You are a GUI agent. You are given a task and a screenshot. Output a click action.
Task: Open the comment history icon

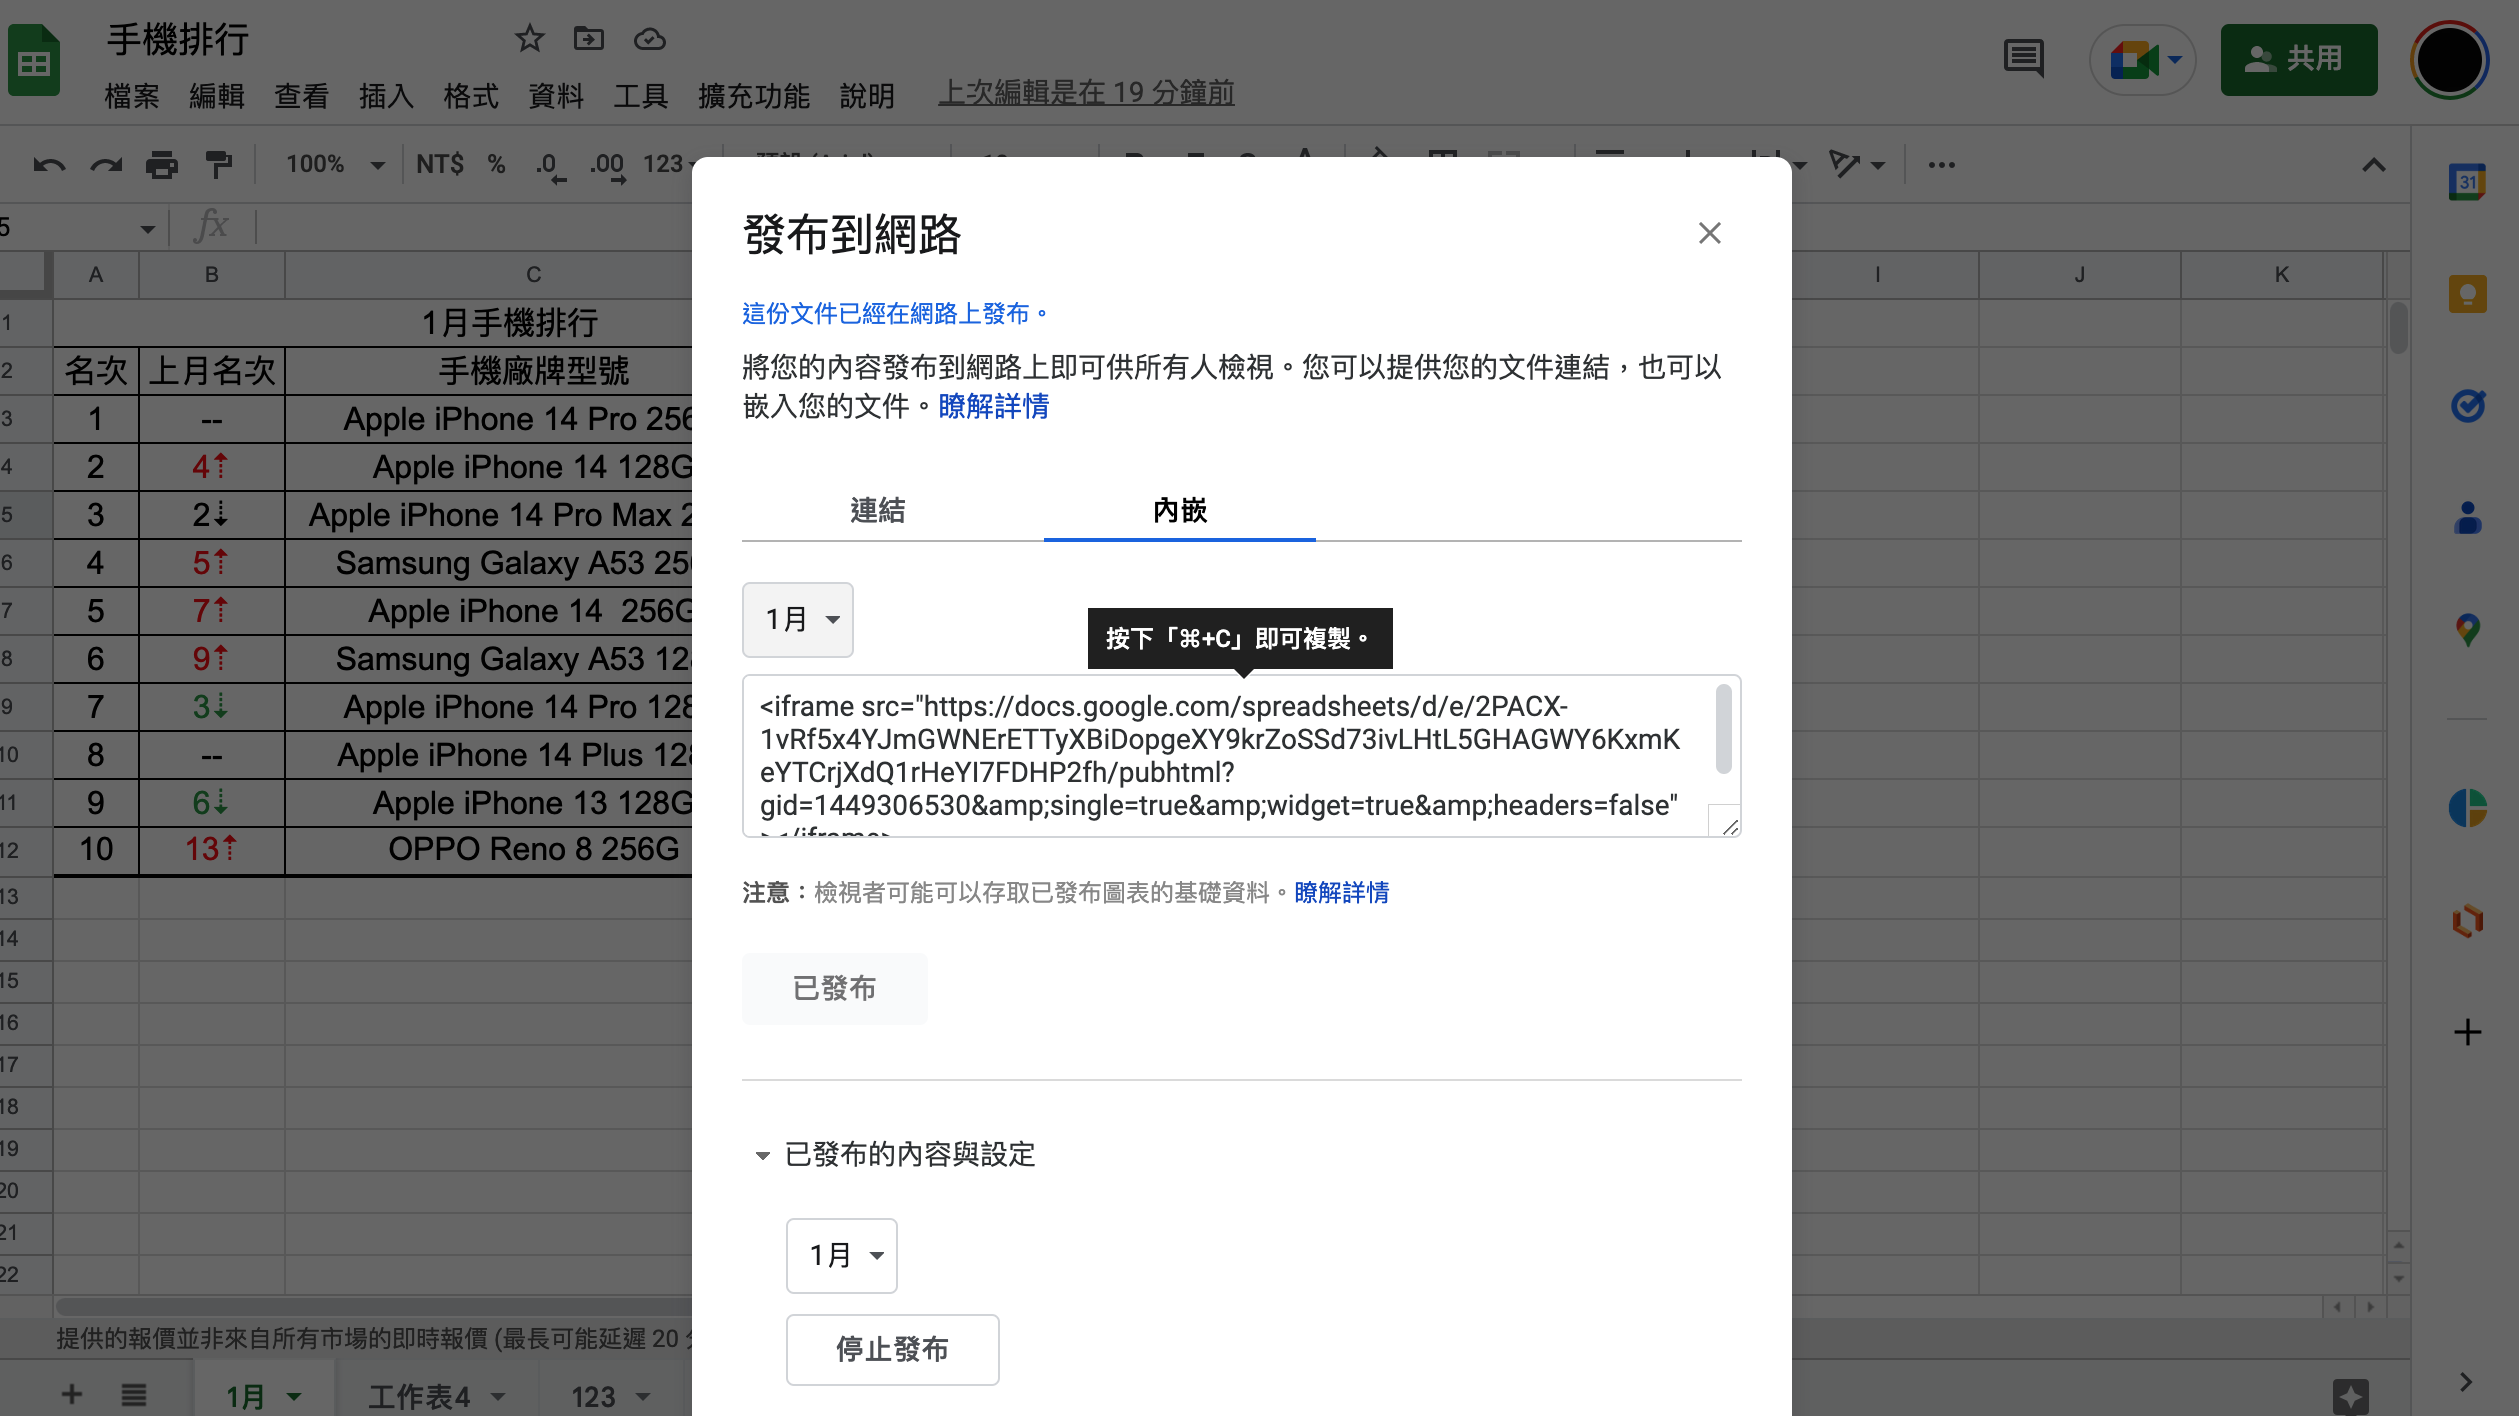(x=2024, y=59)
